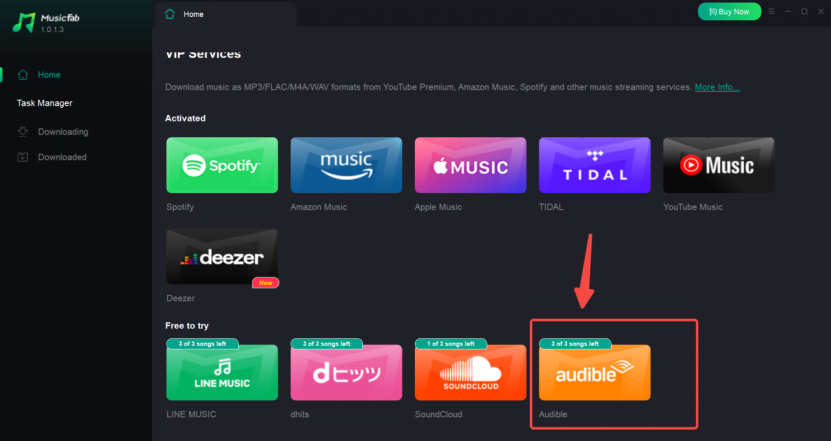Click the Downloaded icon in sidebar

coord(23,157)
